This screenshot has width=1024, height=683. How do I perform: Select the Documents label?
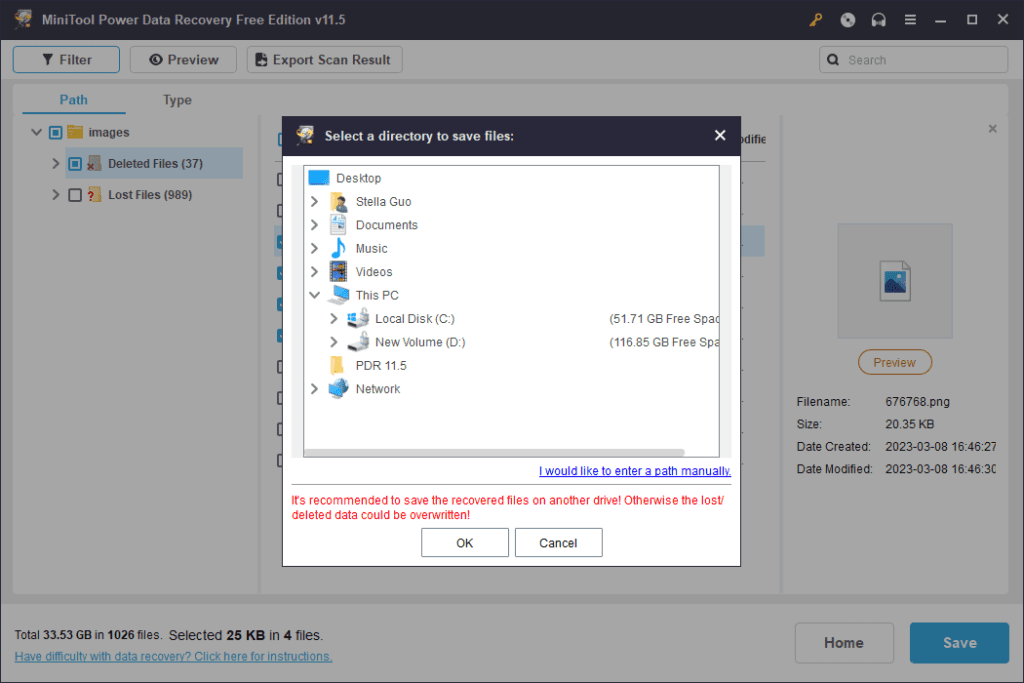tap(387, 225)
